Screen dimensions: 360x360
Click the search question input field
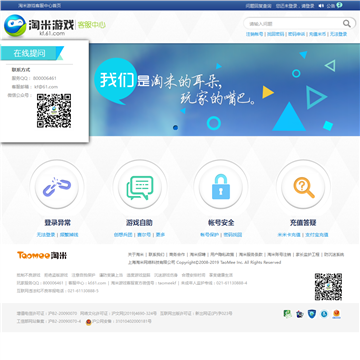(x=295, y=24)
